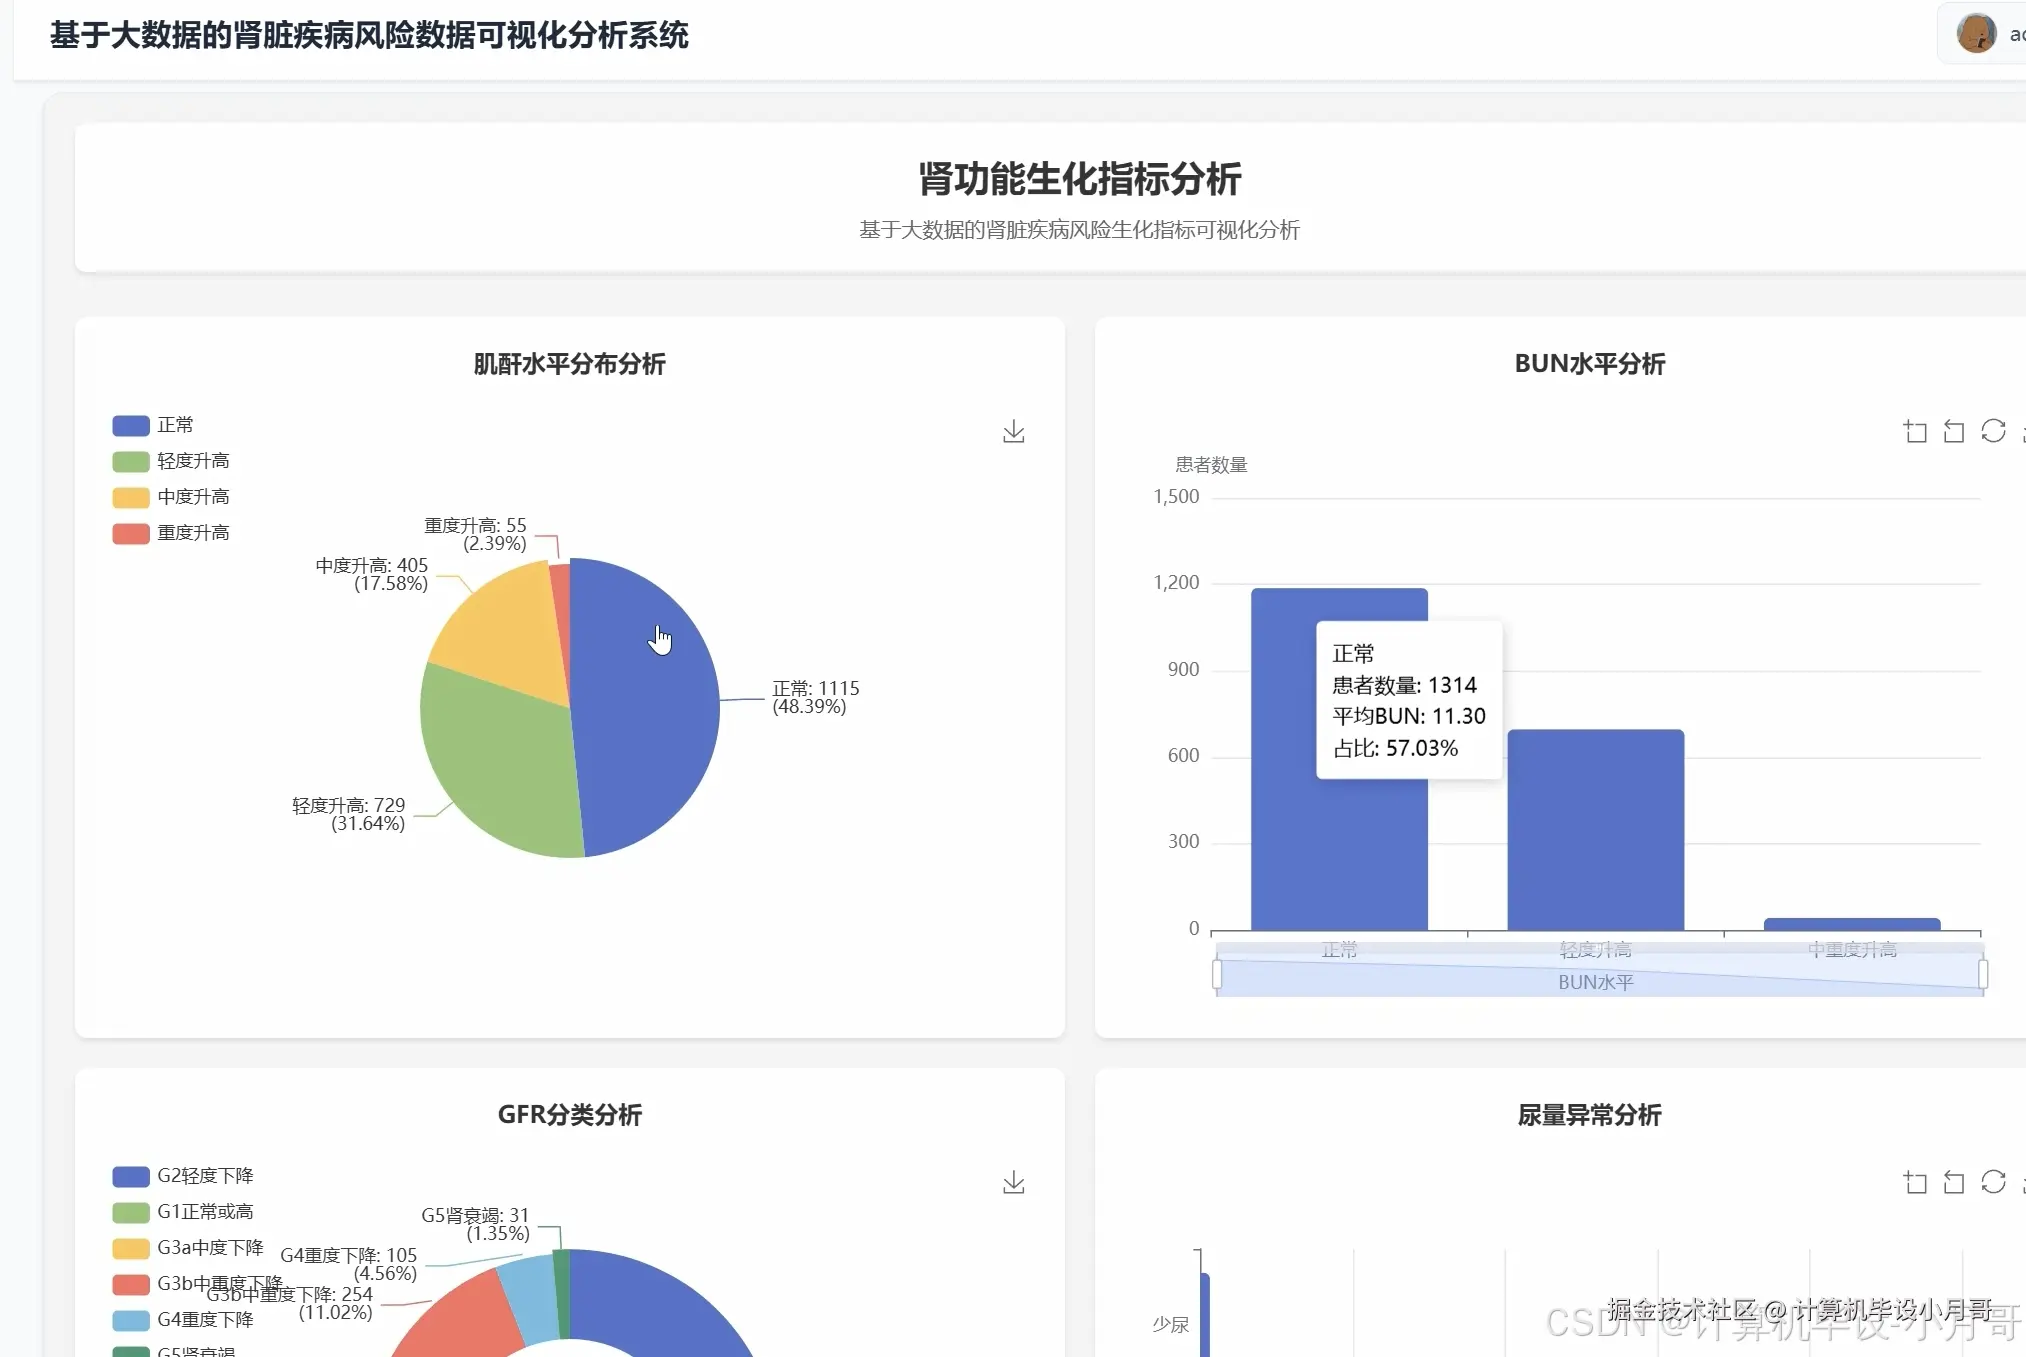The width and height of the screenshot is (2026, 1357).
Task: Click zoom reset icon on BUN chart
Action: [x=1953, y=431]
